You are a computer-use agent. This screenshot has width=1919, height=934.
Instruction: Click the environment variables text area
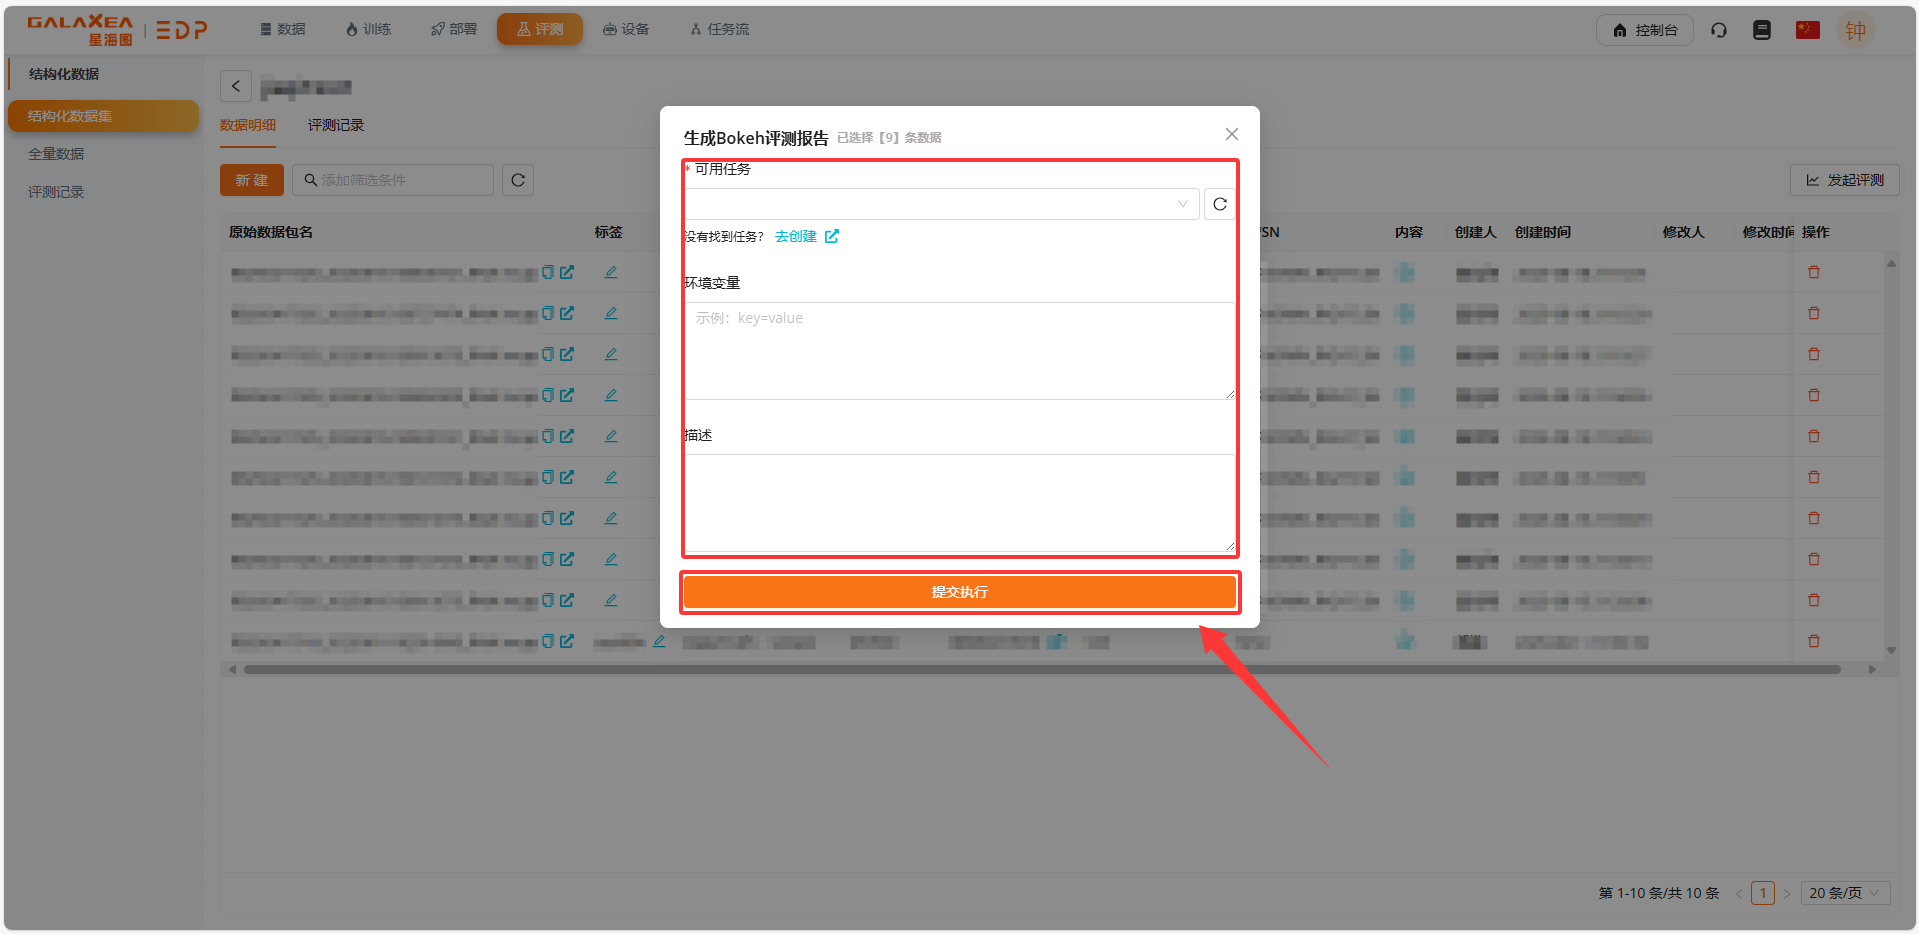[959, 350]
